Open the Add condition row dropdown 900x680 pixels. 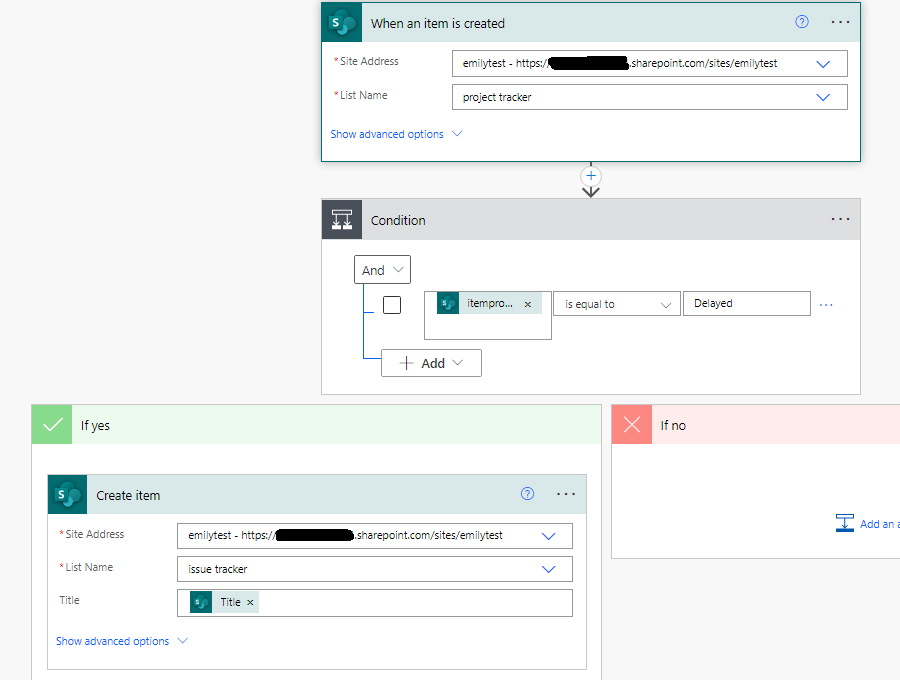pos(431,363)
